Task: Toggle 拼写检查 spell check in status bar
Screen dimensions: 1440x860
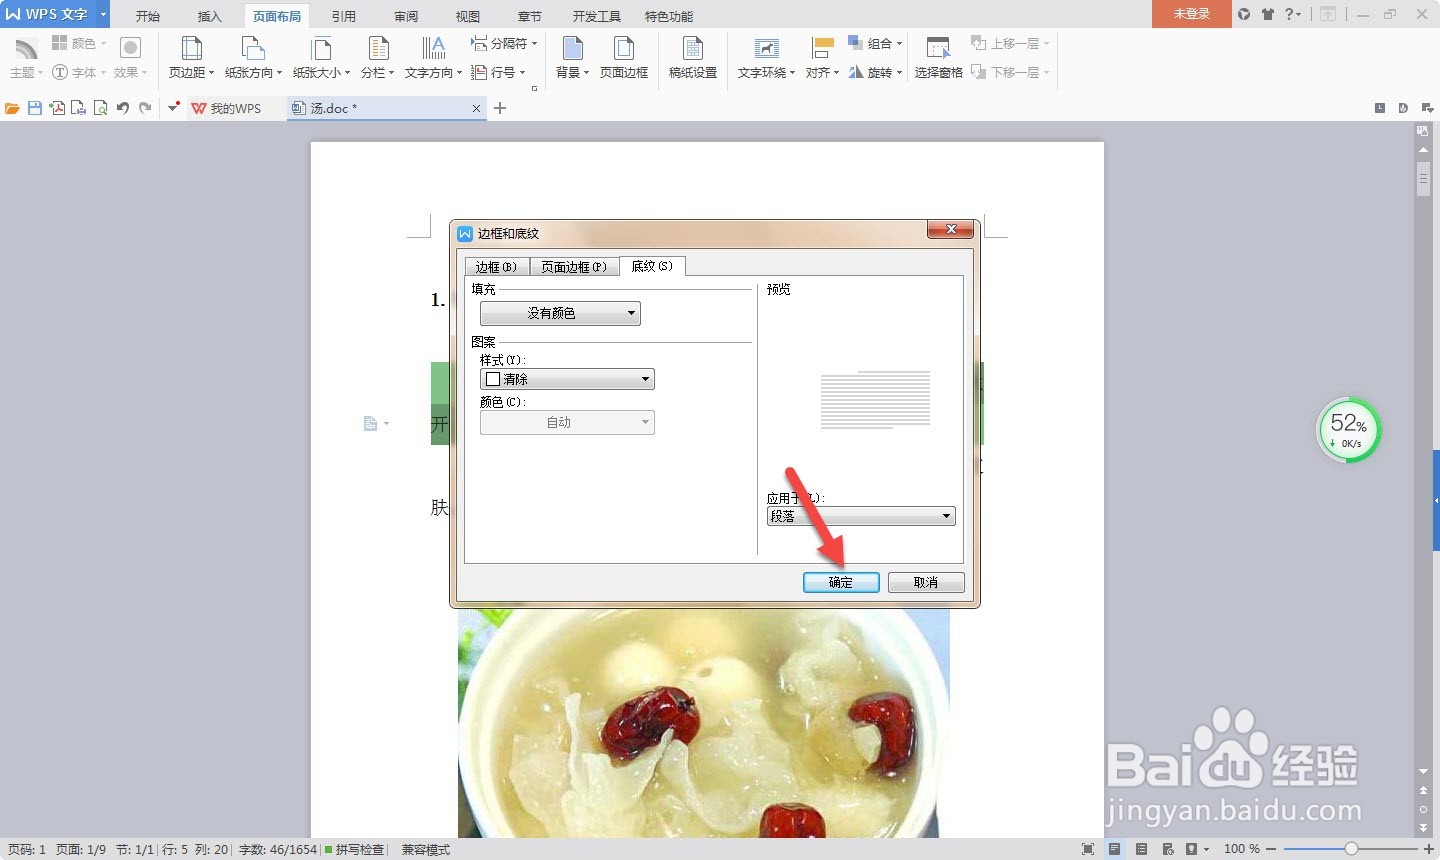Action: coord(354,849)
